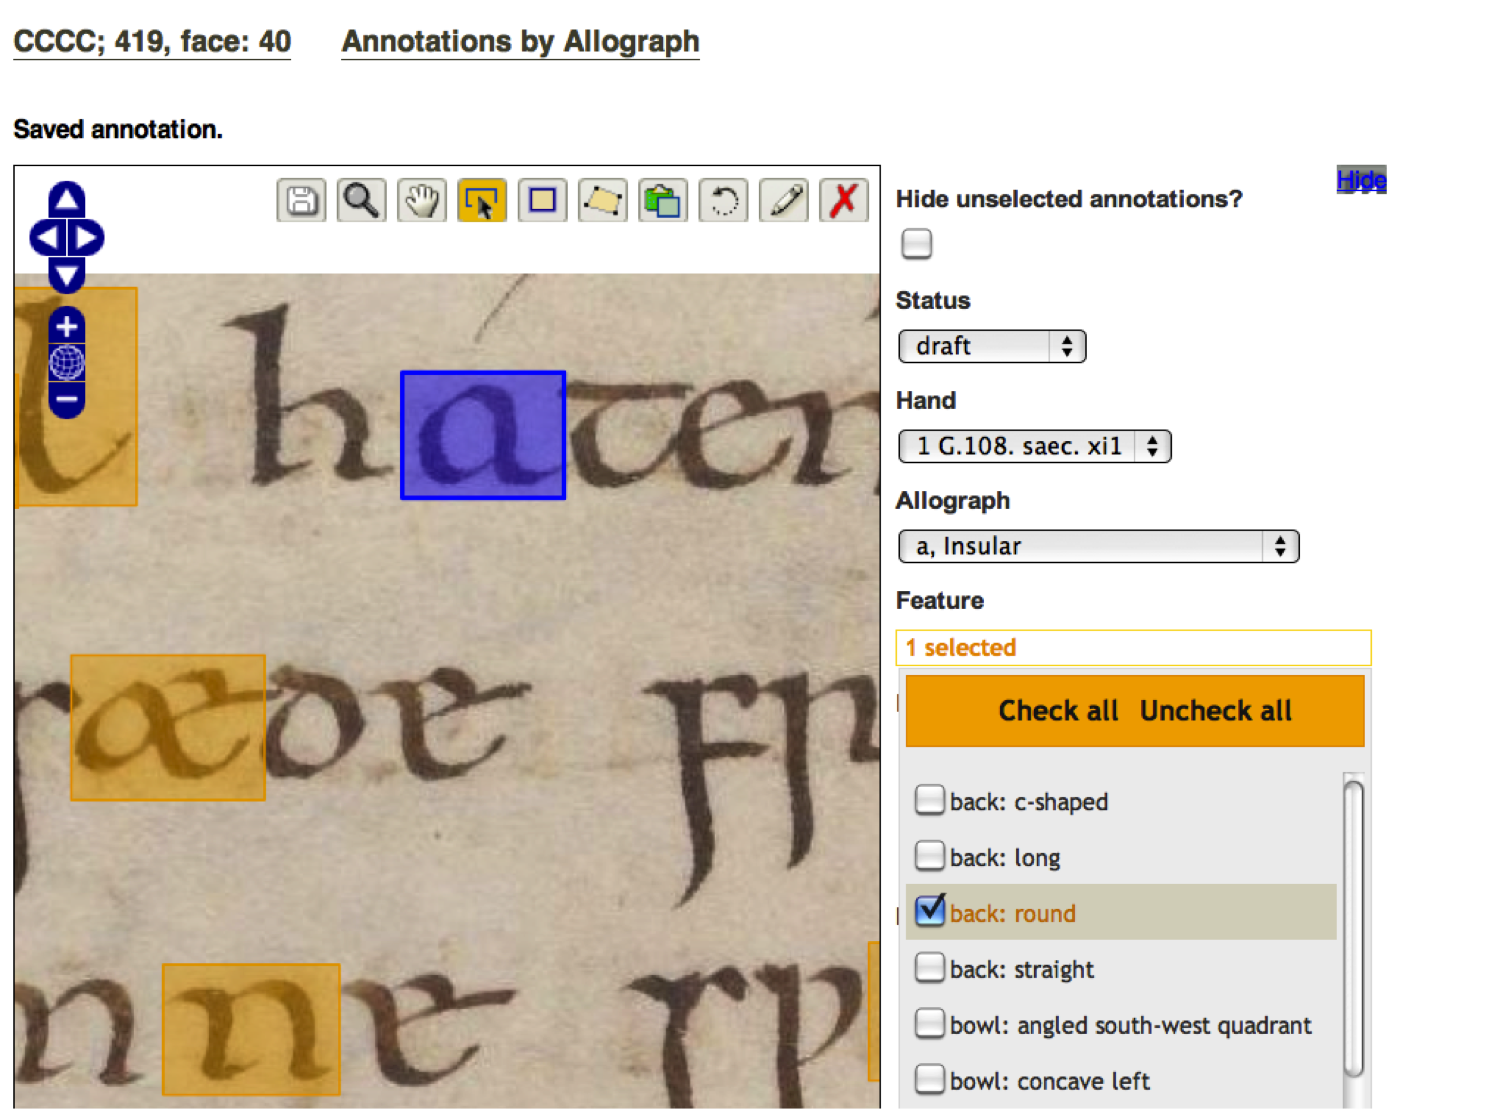Viewport: 1500px width, 1109px height.
Task: Expand the Allograph dropdown 'a, Insular'
Action: click(1097, 546)
